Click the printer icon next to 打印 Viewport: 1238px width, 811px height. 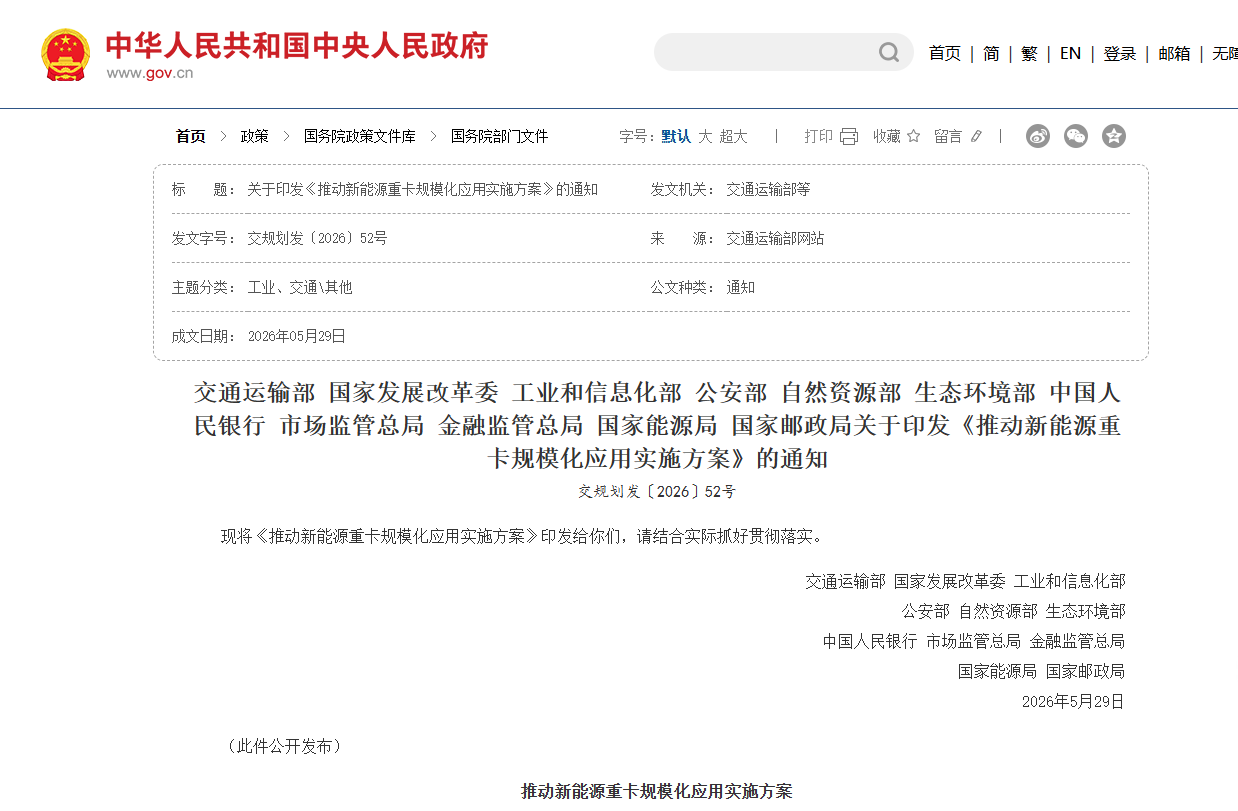[849, 136]
